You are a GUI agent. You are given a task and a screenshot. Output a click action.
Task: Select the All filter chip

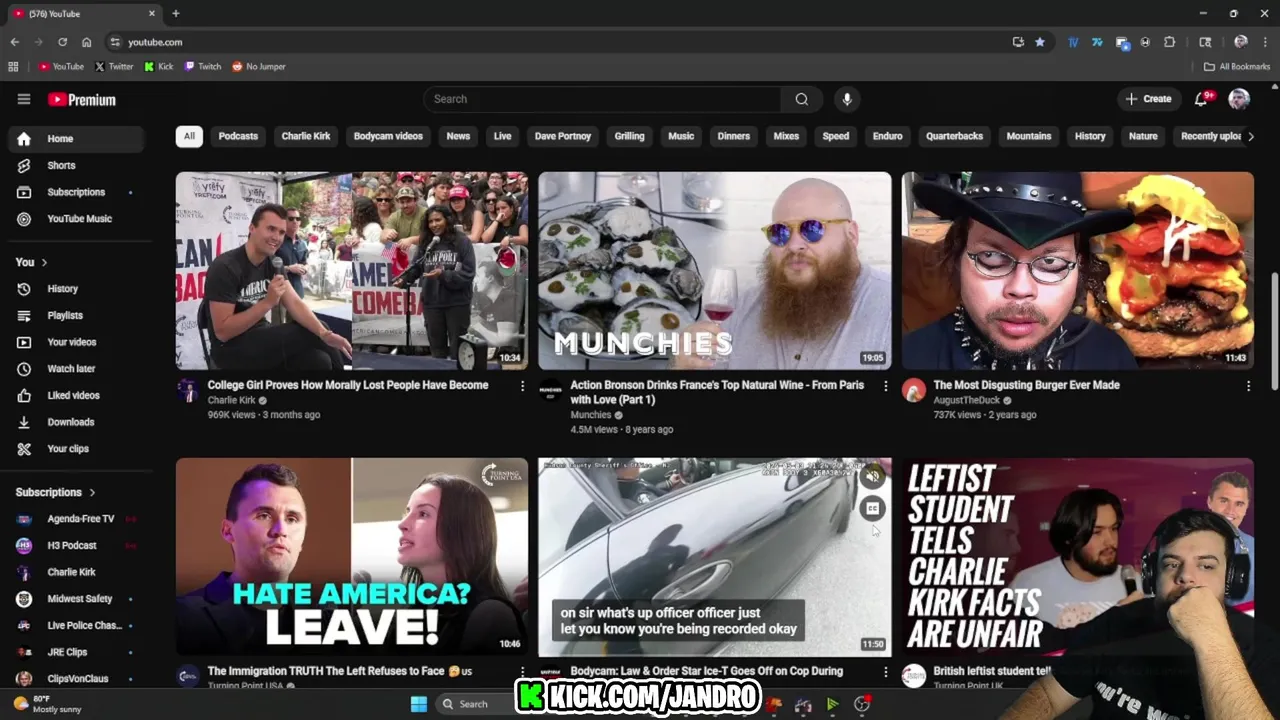[x=189, y=136]
